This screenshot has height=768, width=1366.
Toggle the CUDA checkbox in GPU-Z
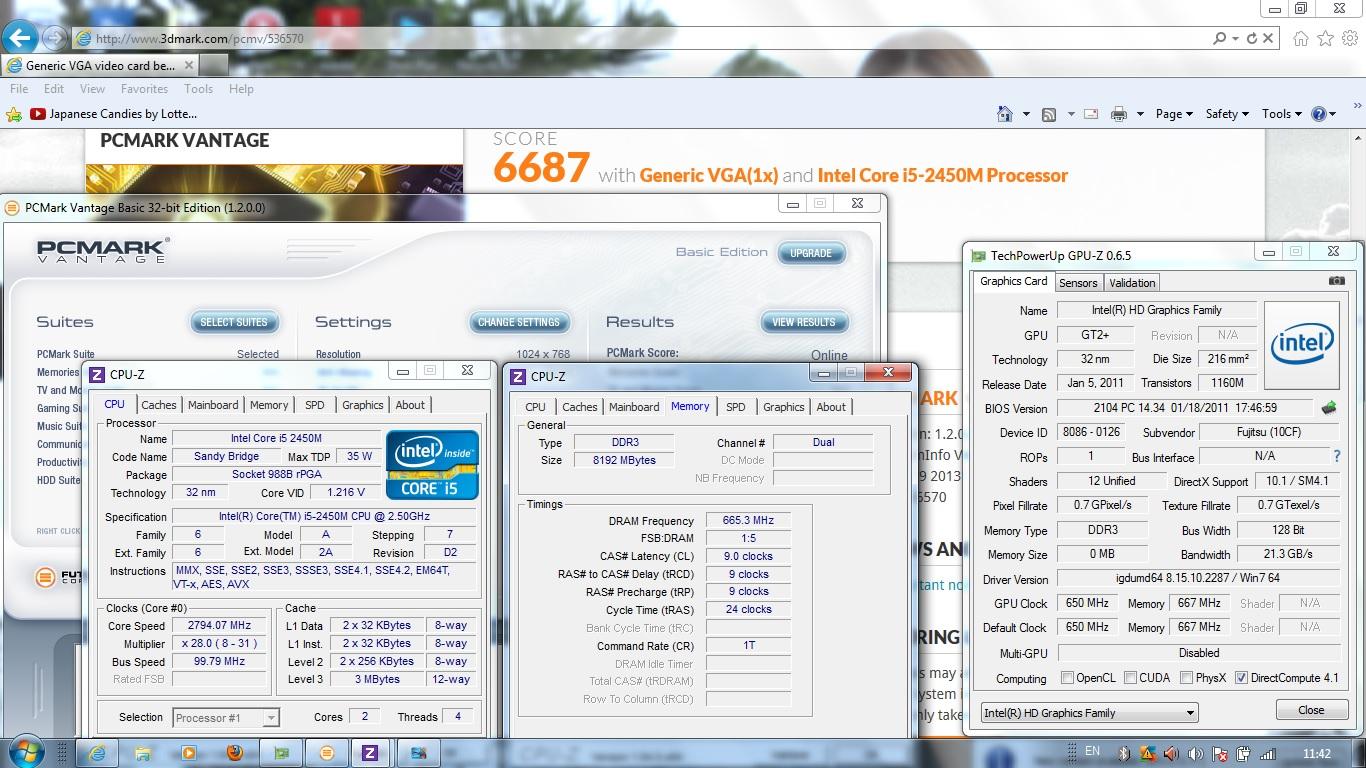pos(1130,678)
